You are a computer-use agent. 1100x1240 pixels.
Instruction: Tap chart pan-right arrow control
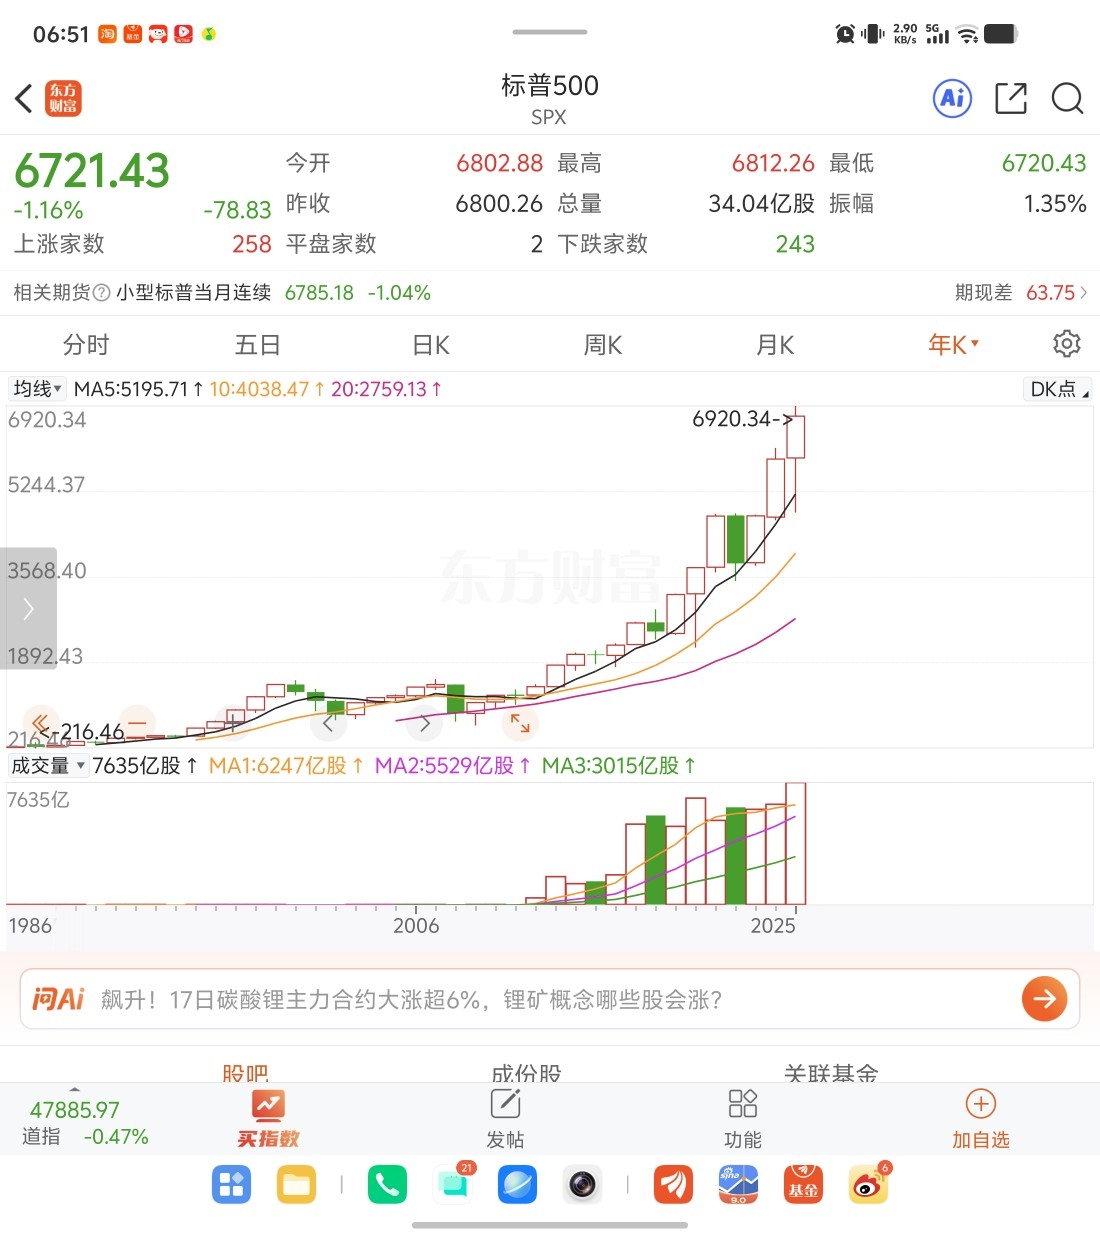(425, 722)
